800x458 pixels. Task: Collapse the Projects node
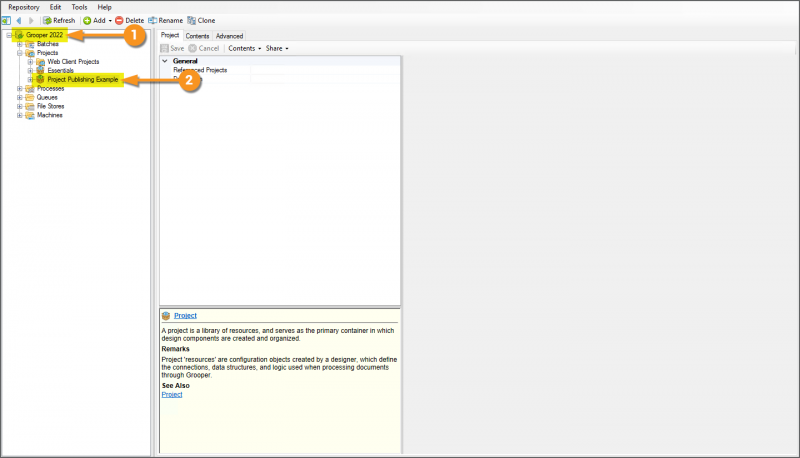[19, 53]
